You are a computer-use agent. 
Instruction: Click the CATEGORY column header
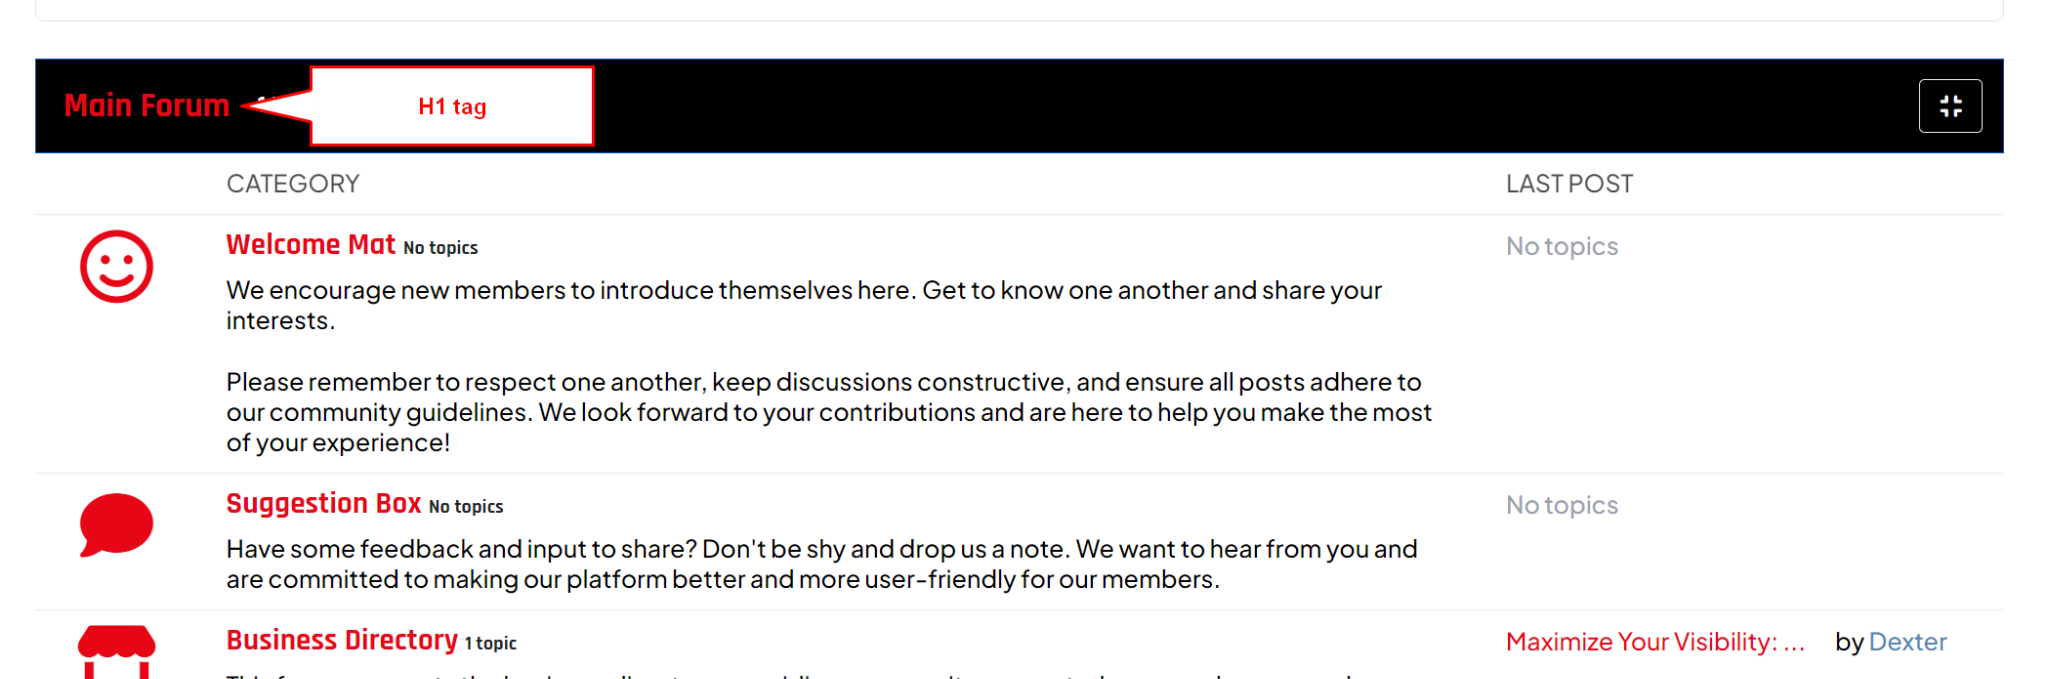[x=293, y=184]
